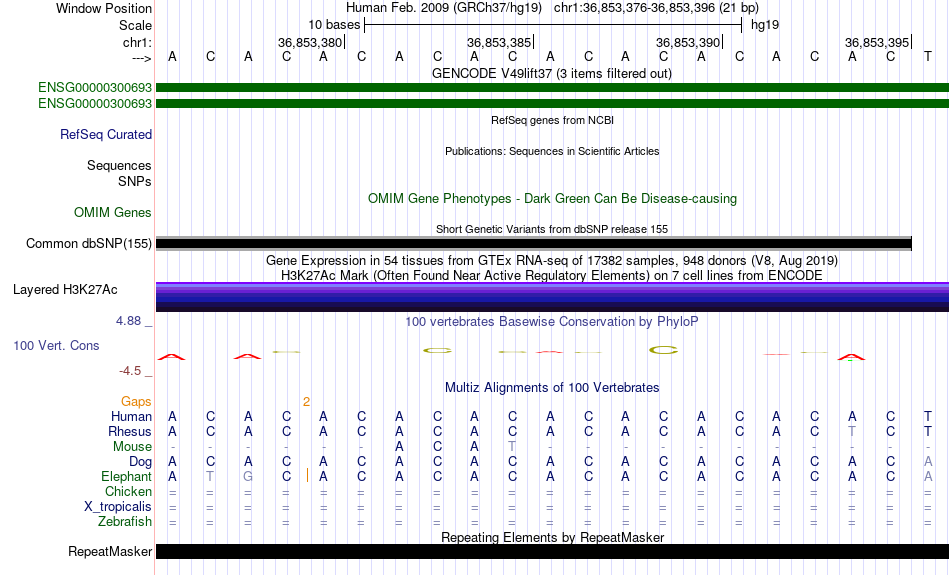Screen dimensions: 950x575
Task: Open Multiz Alignments of 100 Vertebrates title
Action: click(x=552, y=388)
